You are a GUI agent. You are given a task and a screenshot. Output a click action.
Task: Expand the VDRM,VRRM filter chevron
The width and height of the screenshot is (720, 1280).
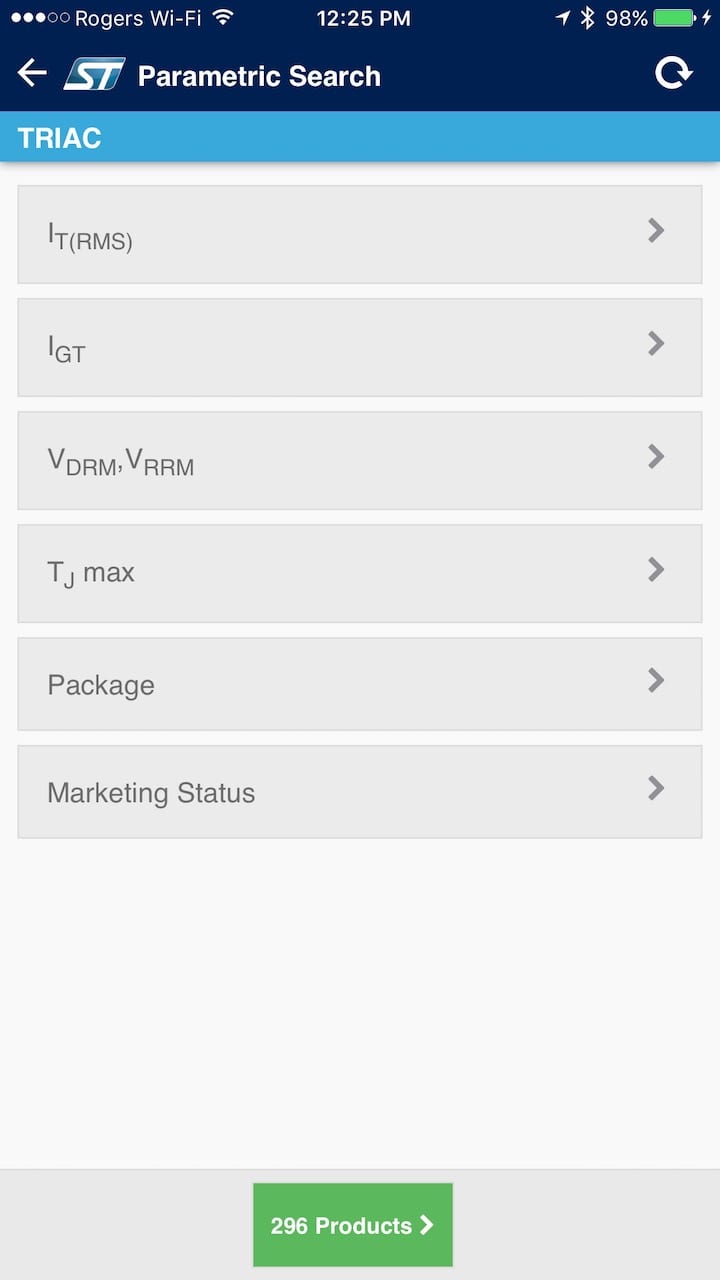(656, 457)
